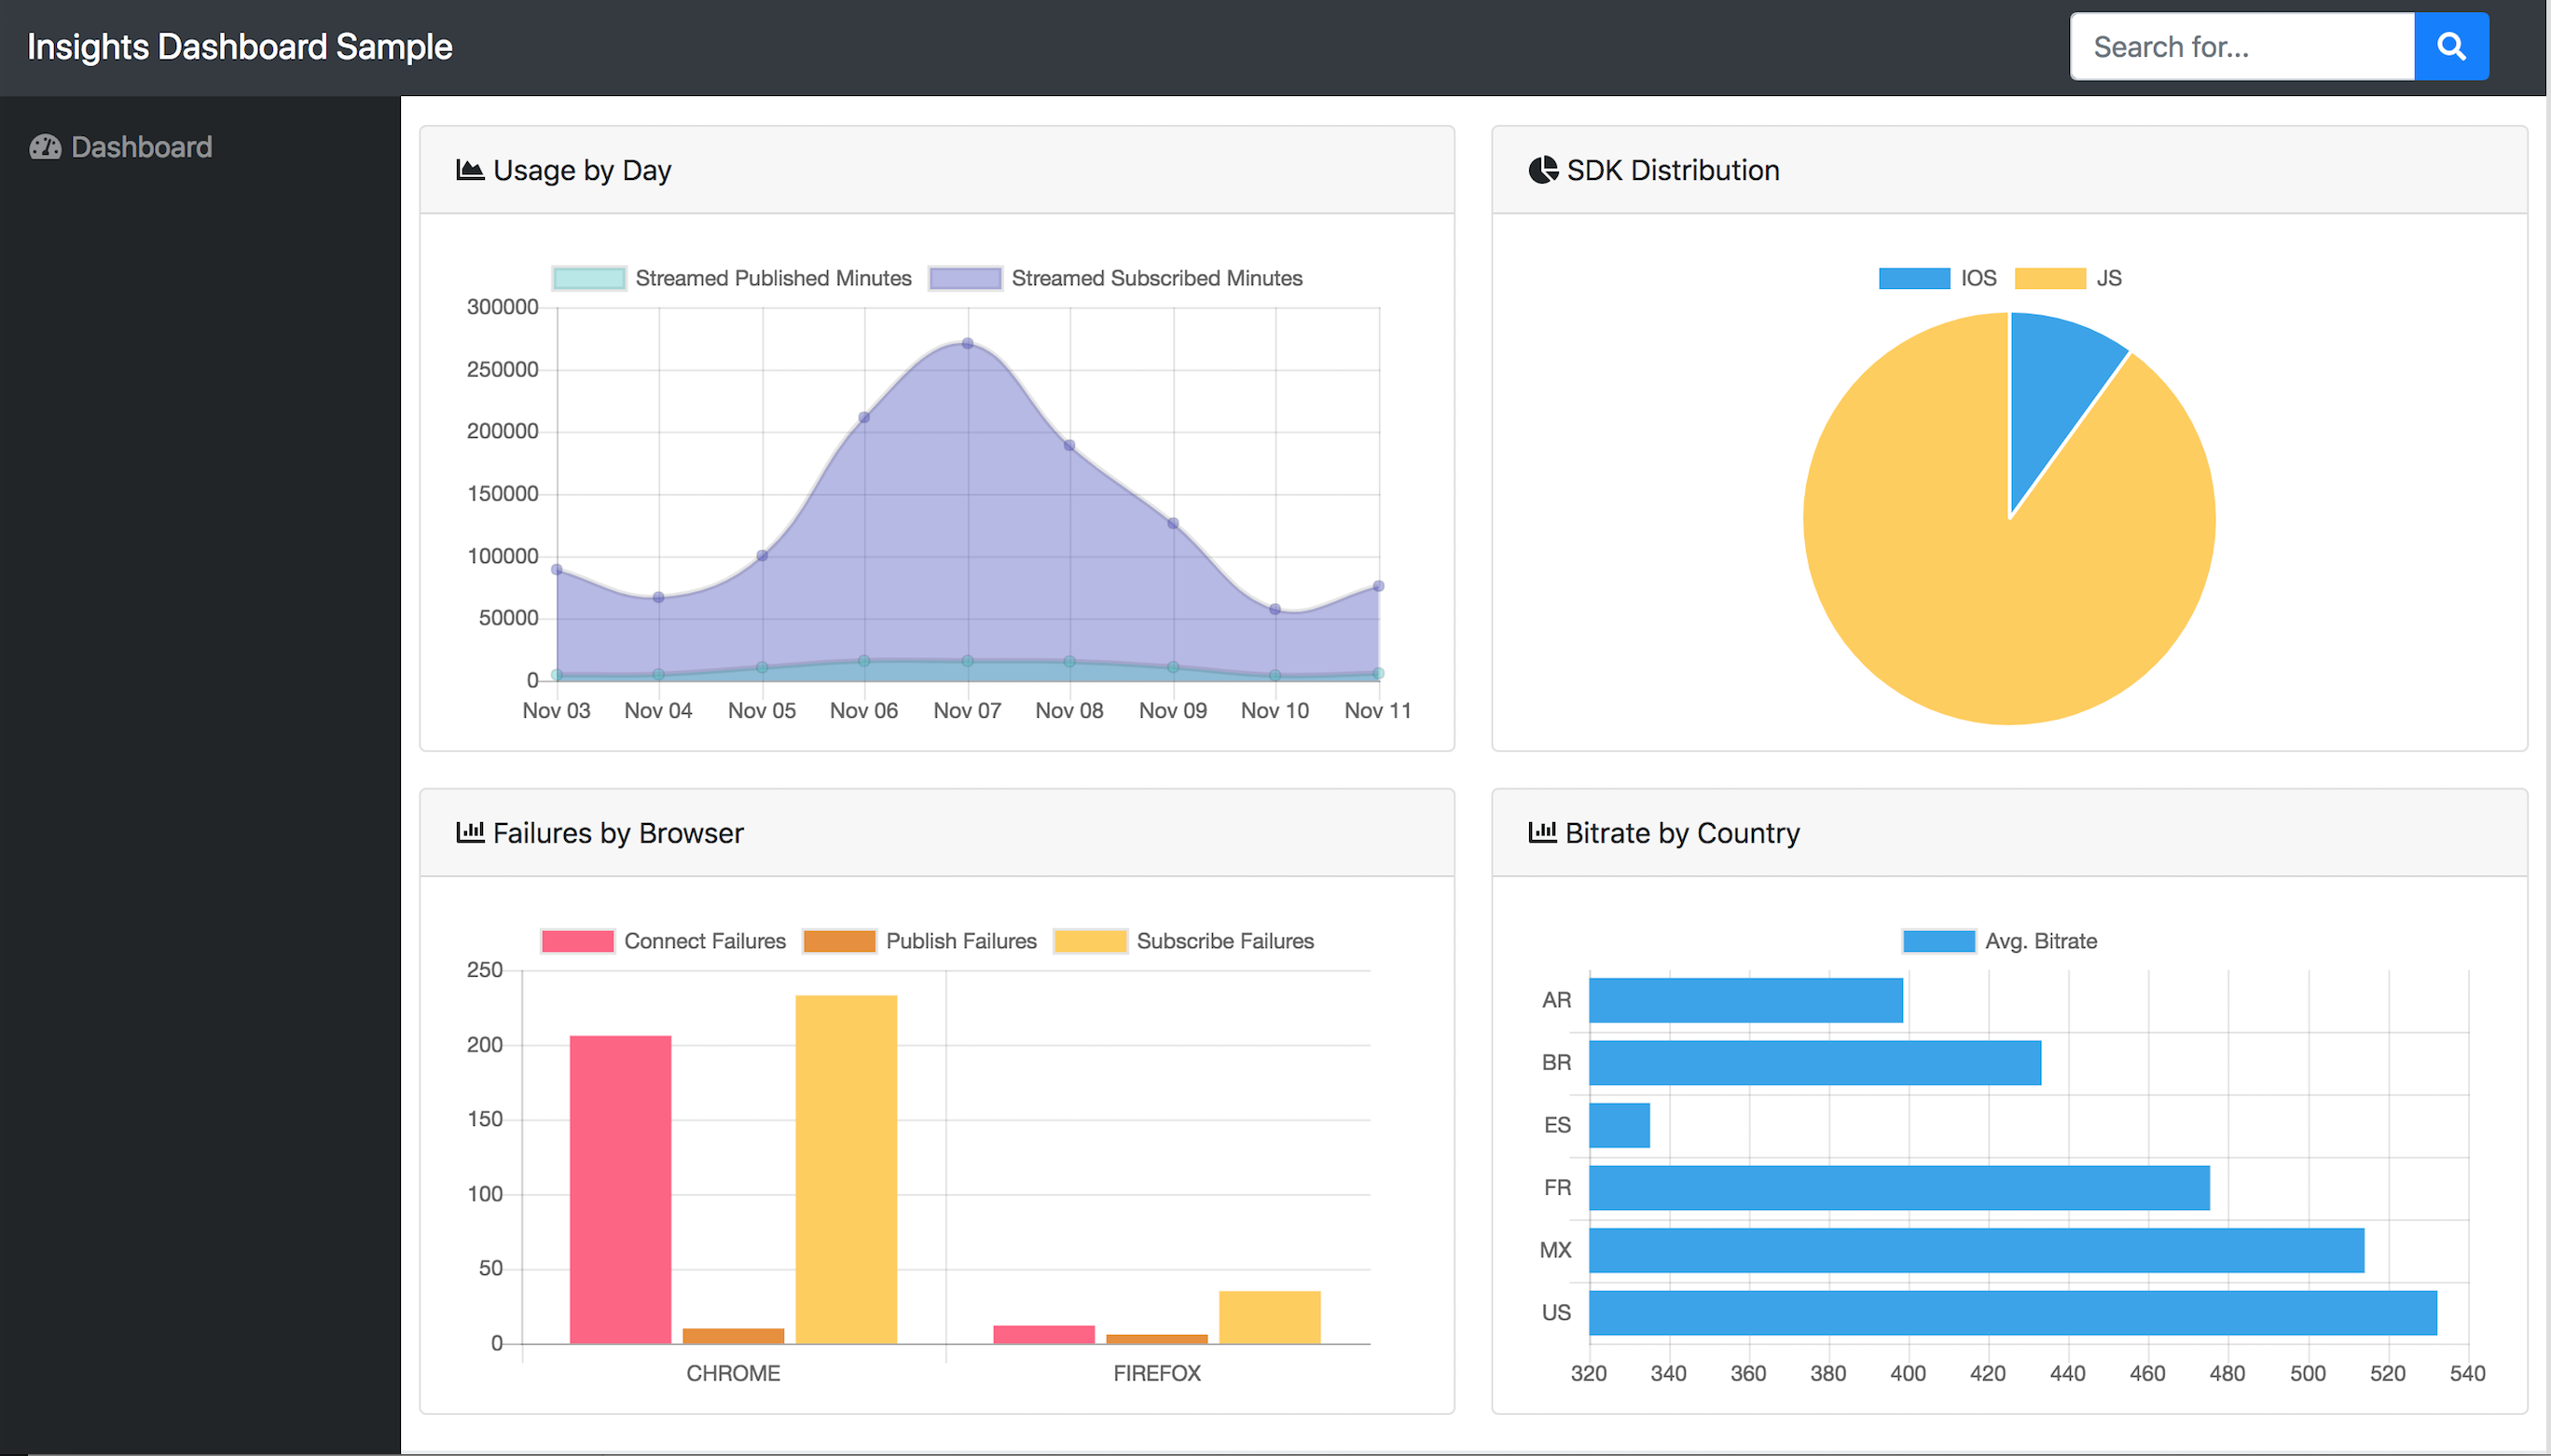Viewport: 2551px width, 1456px height.
Task: Toggle Streamed Subscribed Minutes legend item
Action: click(1115, 278)
